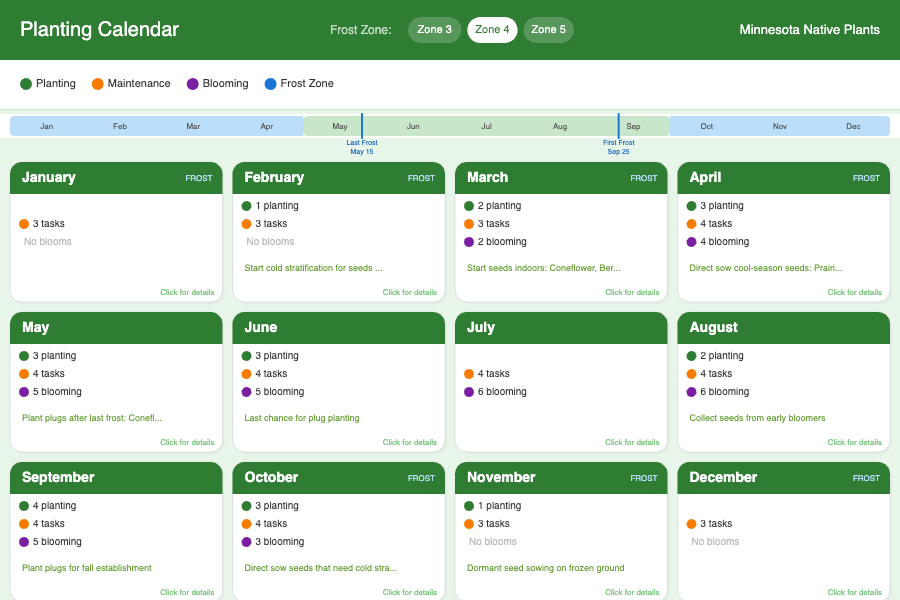This screenshot has width=900, height=600.
Task: Open the August card header
Action: point(783,328)
